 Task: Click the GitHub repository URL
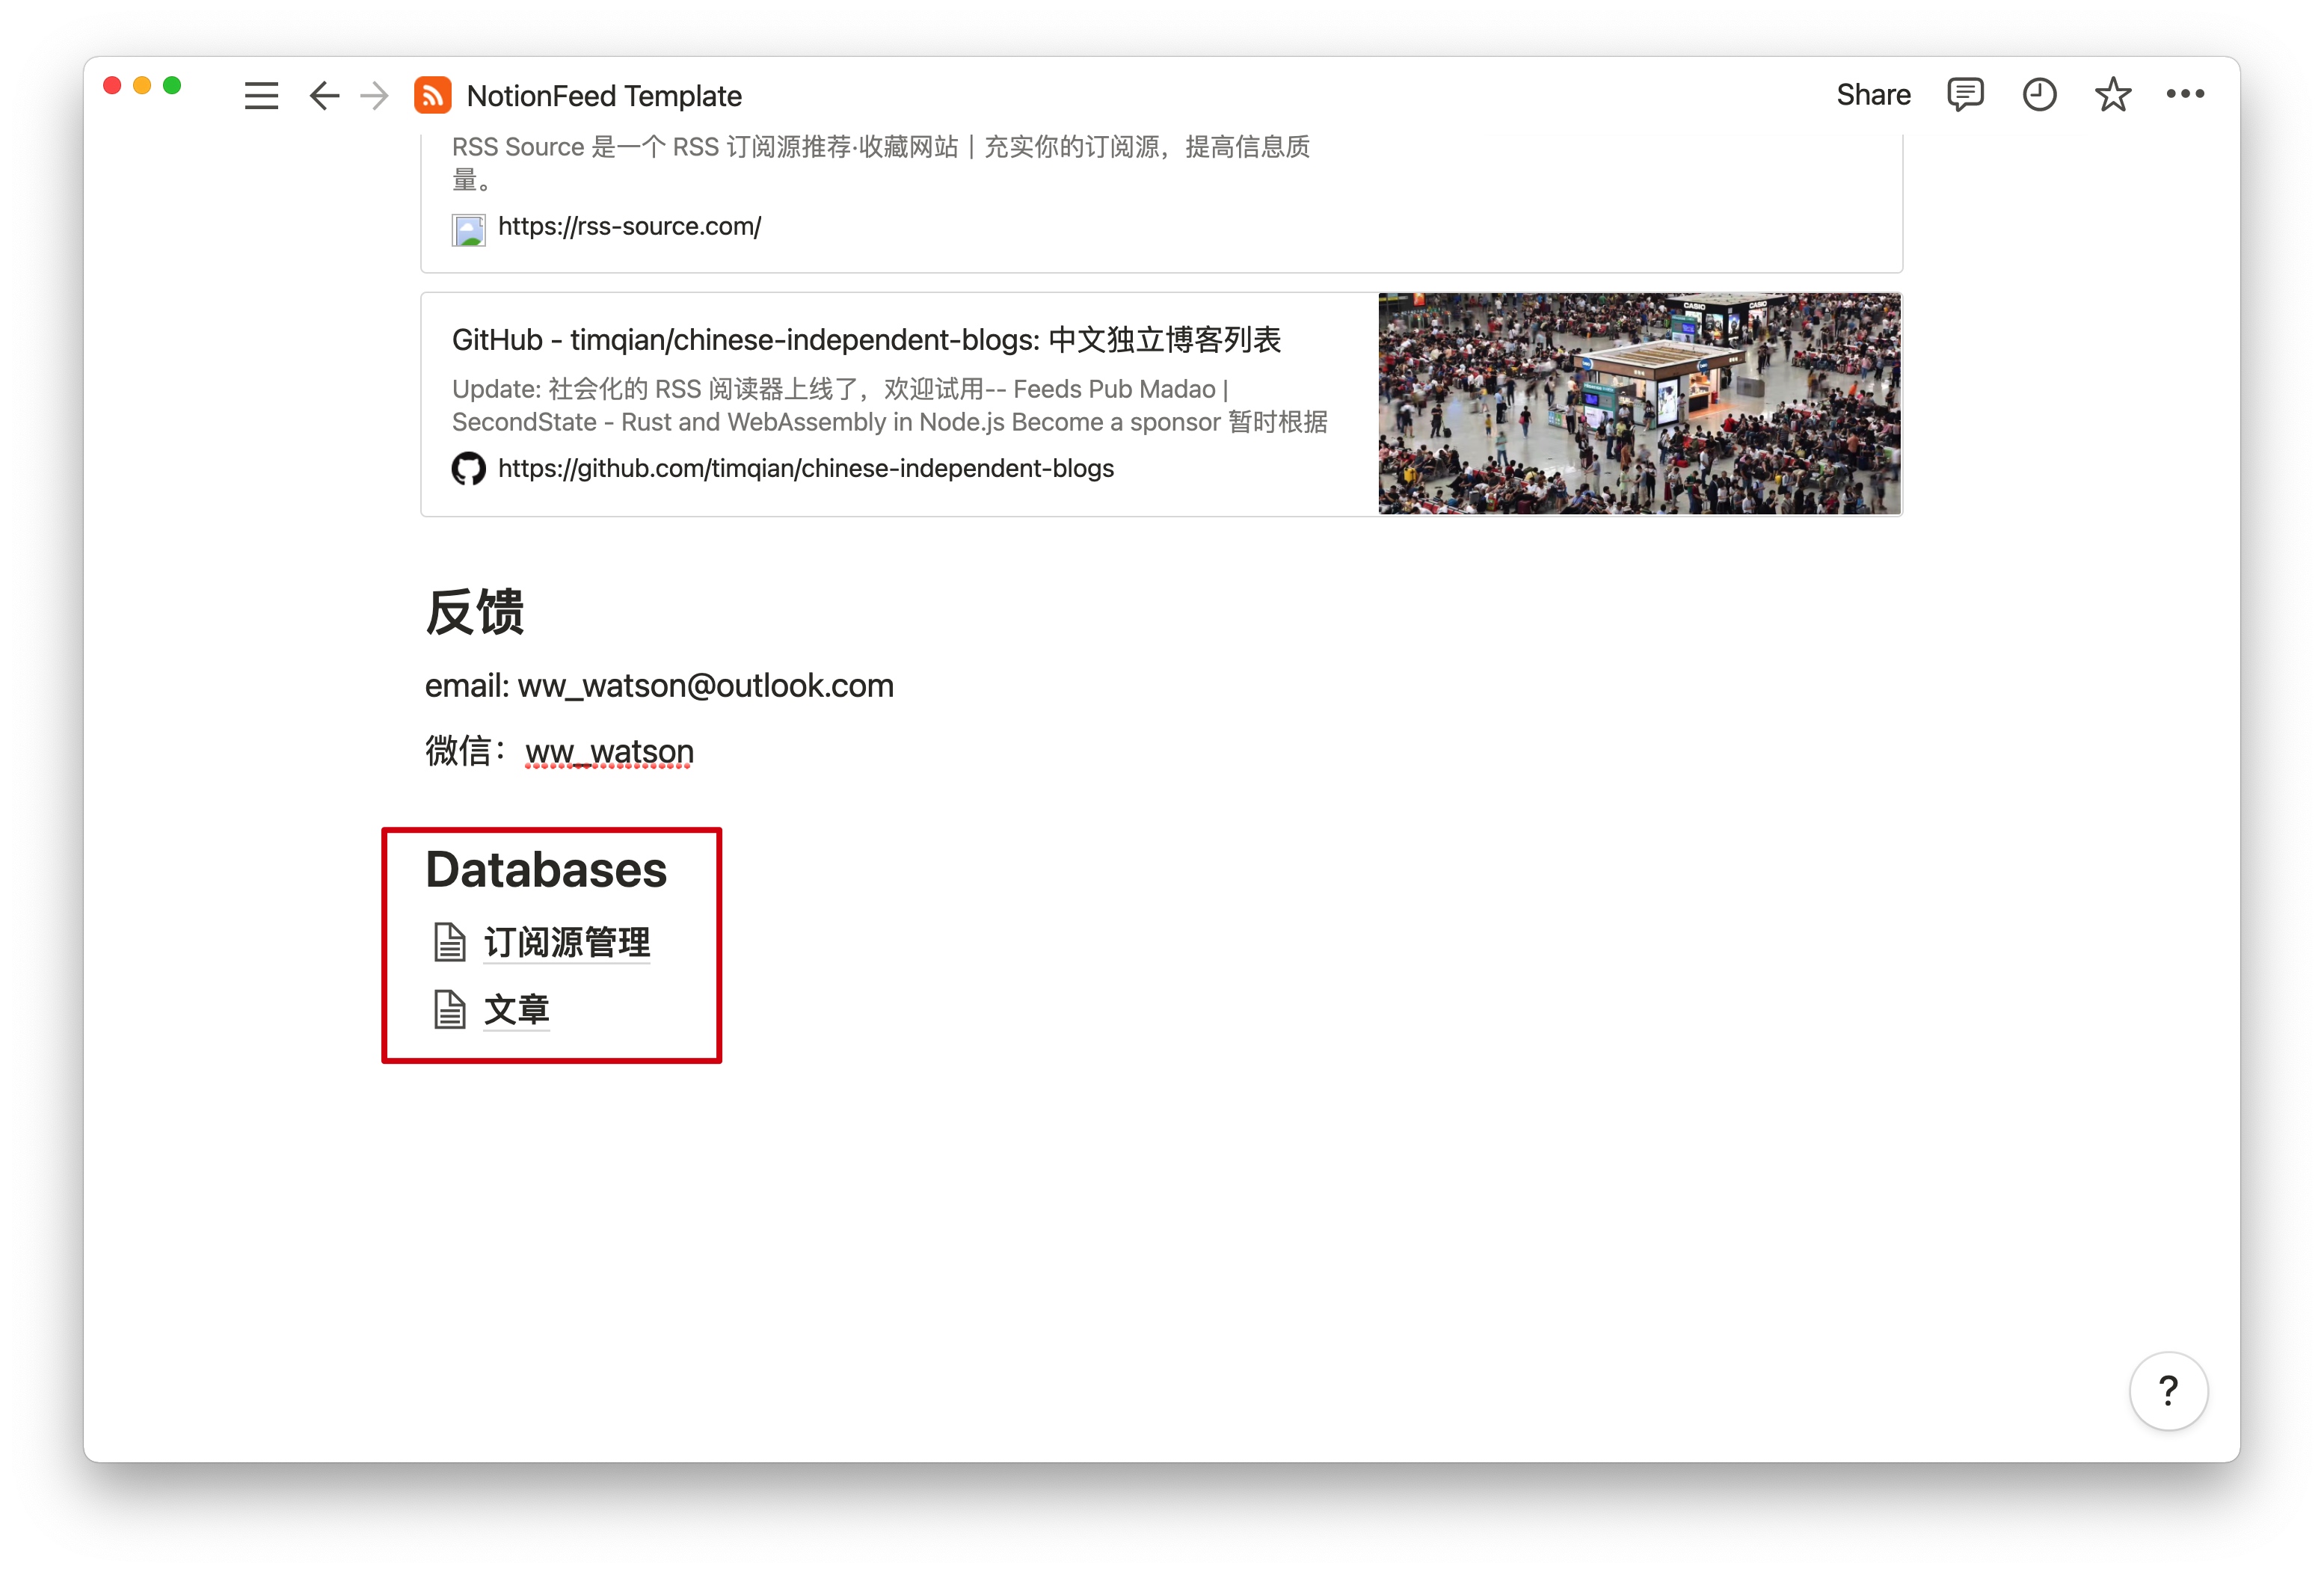[805, 468]
